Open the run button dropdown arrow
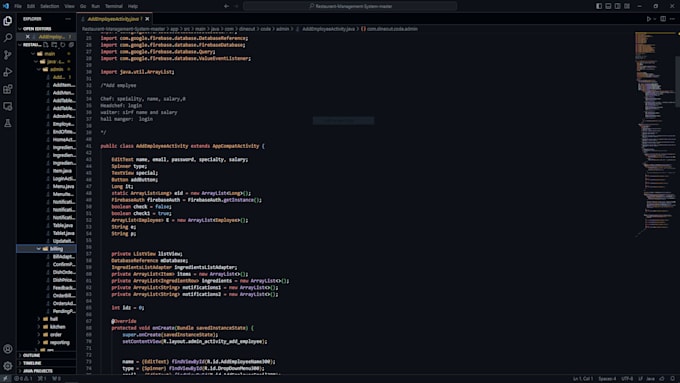 (655, 19)
